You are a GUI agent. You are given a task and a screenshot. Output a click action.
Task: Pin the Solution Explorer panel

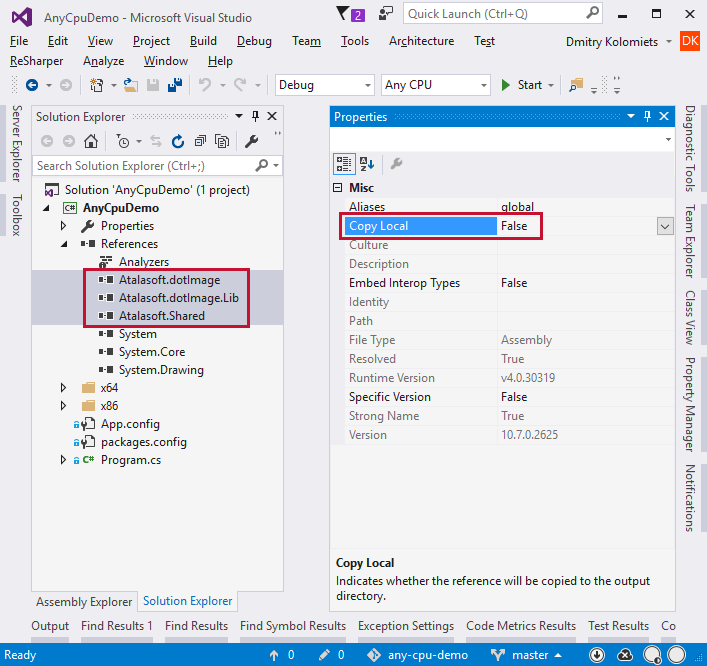[x=255, y=116]
